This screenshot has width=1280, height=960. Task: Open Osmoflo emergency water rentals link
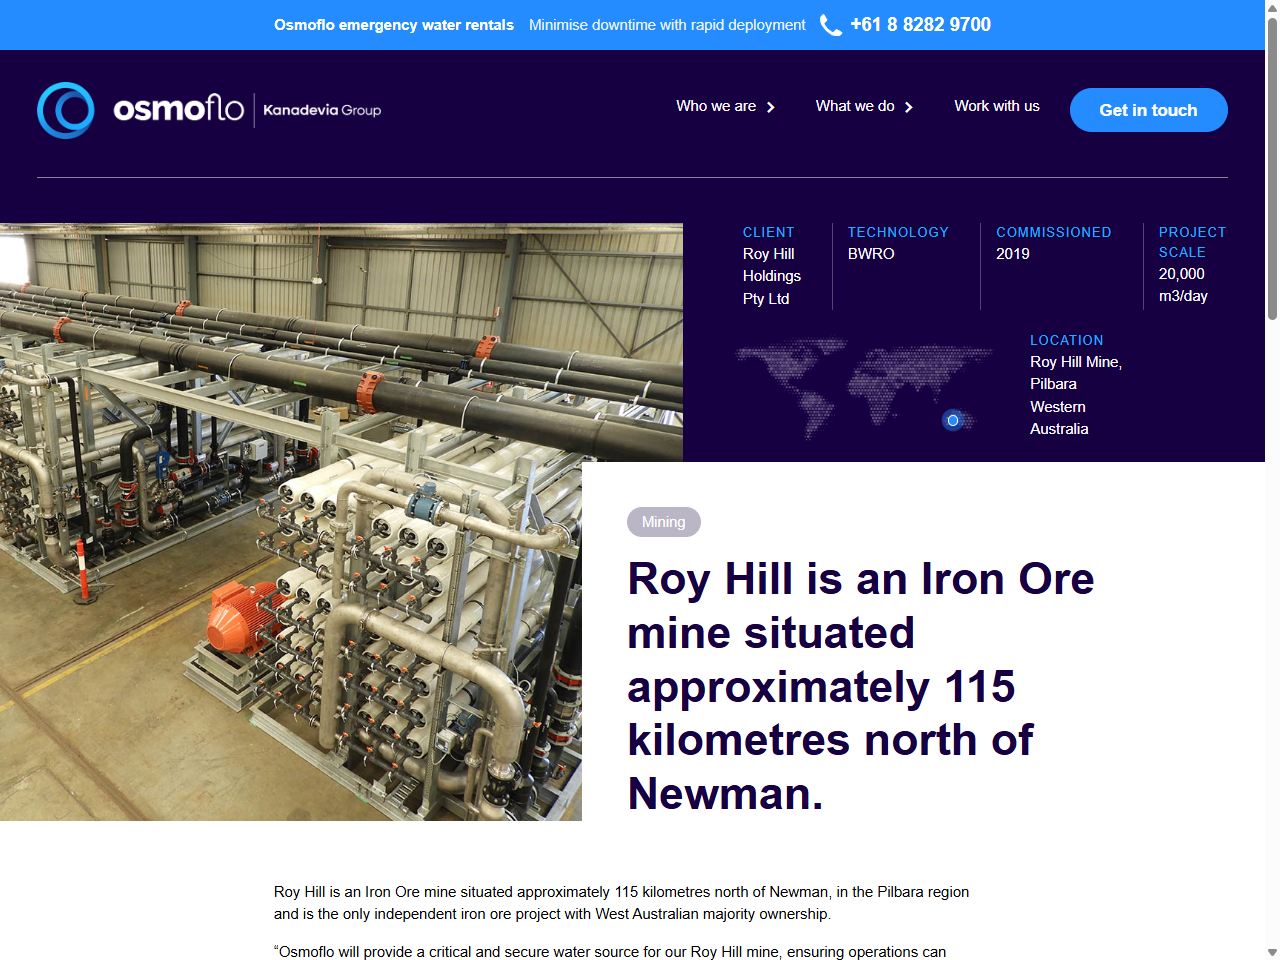pyautogui.click(x=394, y=25)
